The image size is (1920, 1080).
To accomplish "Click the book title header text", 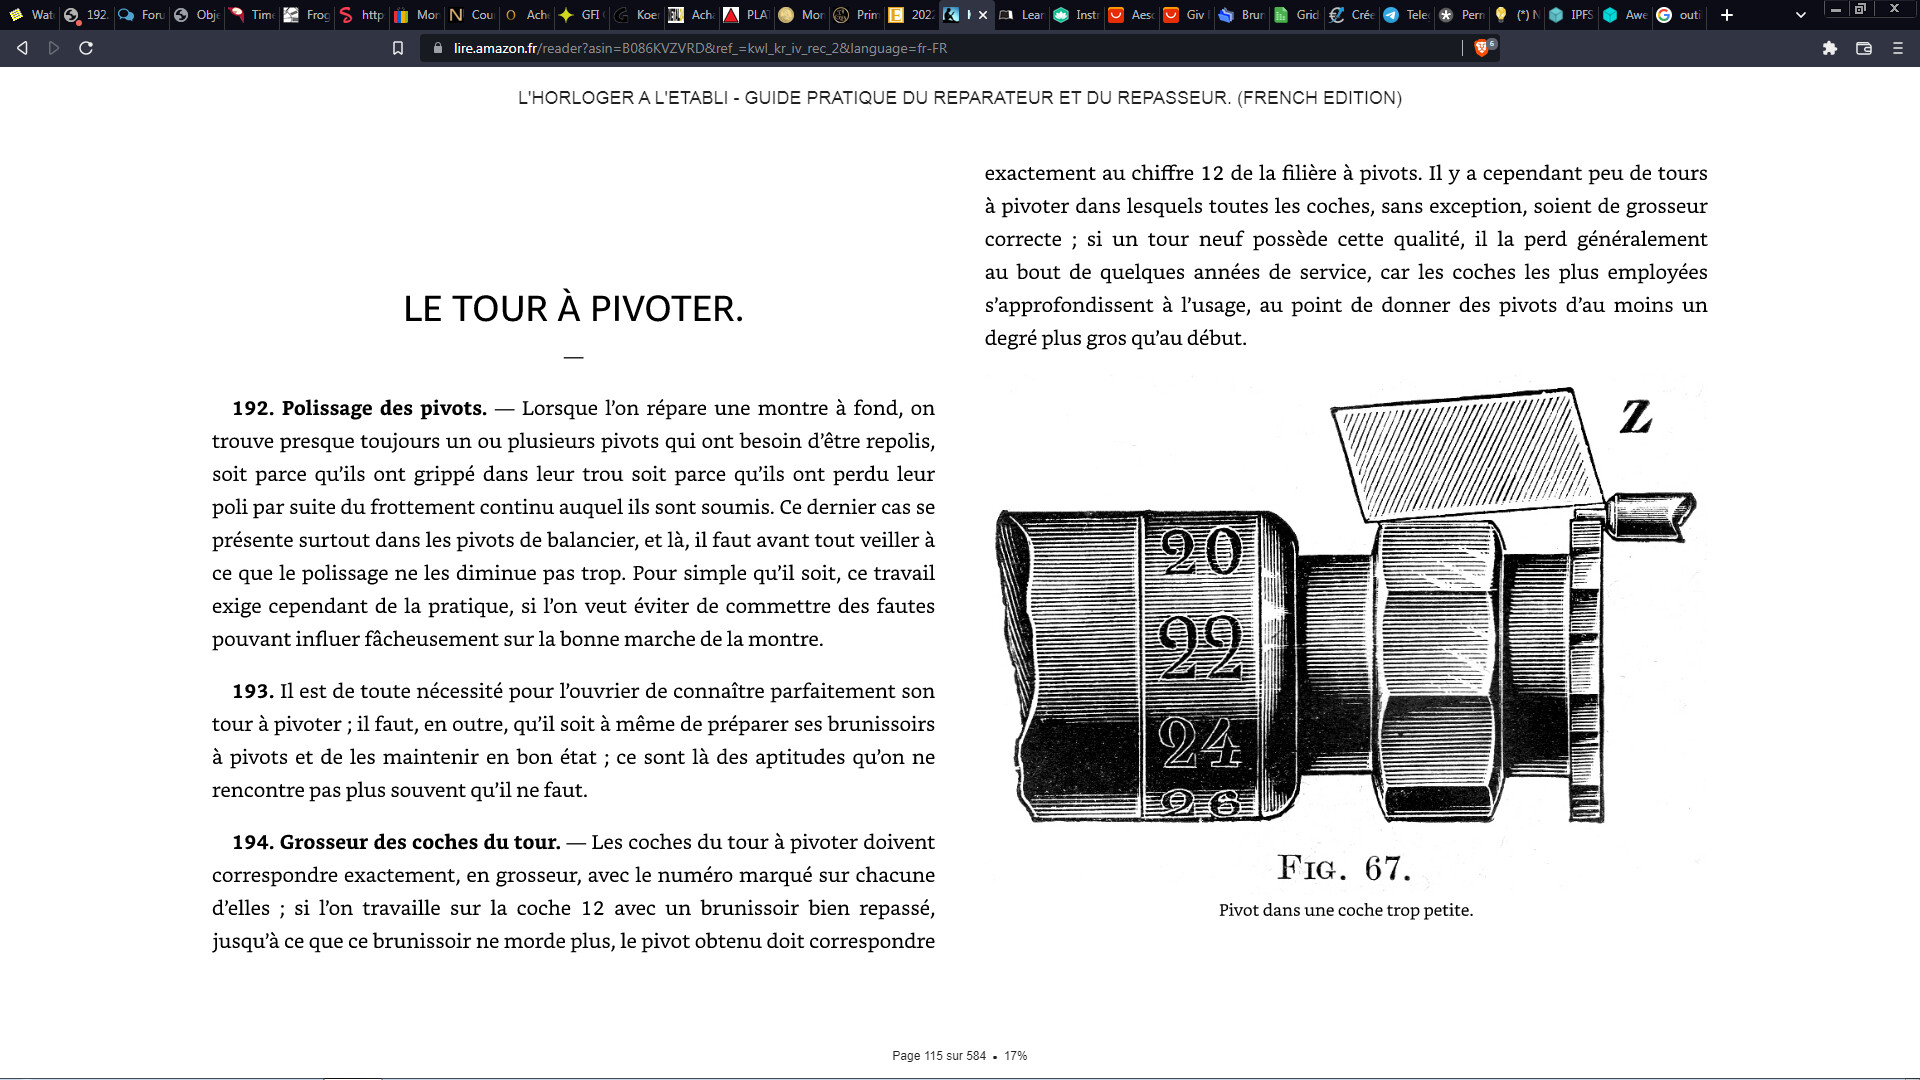I will click(960, 98).
